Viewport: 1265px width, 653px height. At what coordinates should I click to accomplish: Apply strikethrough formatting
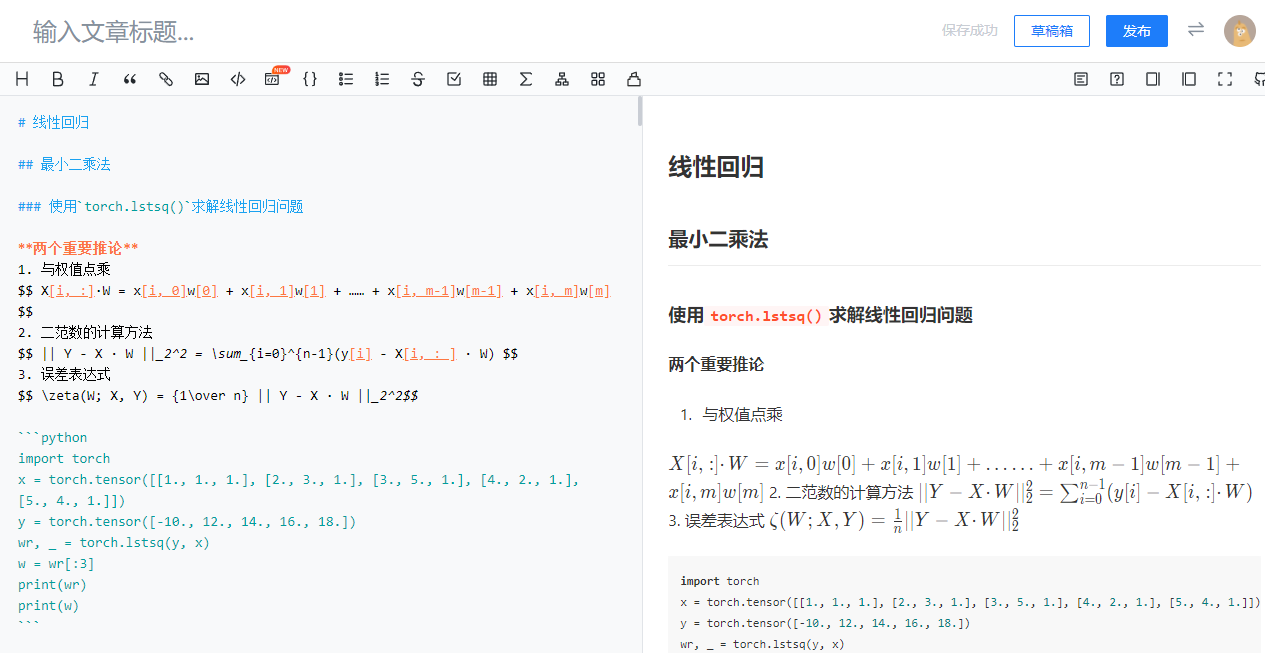418,79
